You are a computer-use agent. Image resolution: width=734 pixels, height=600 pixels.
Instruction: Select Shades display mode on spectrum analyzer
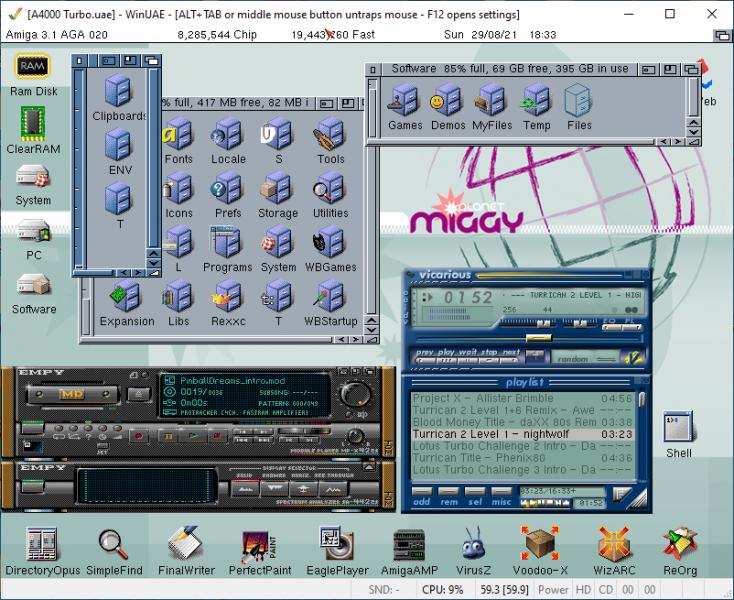click(x=274, y=489)
